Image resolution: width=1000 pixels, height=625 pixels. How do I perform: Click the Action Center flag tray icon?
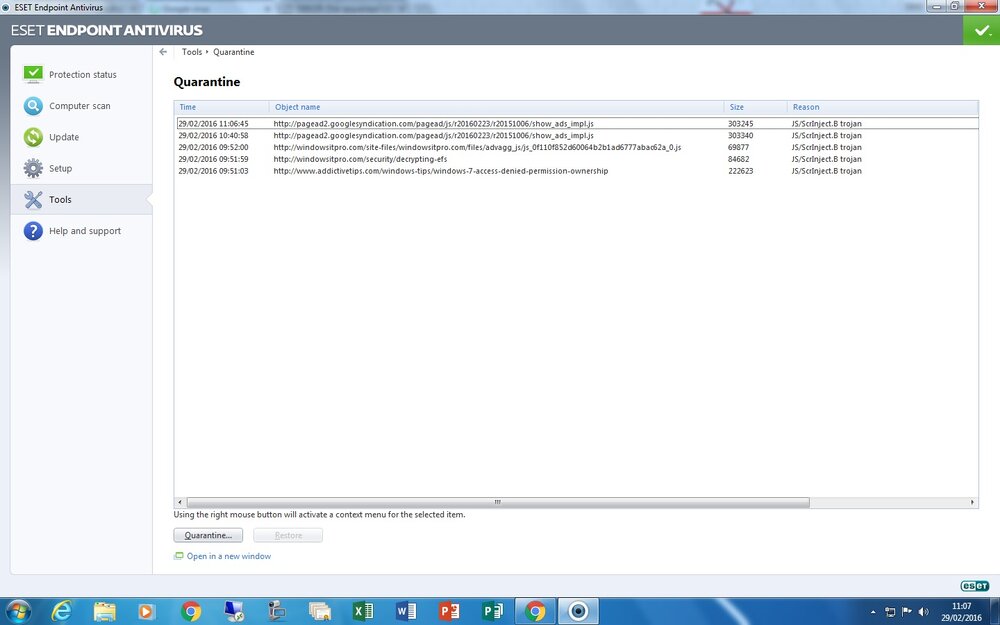point(906,612)
